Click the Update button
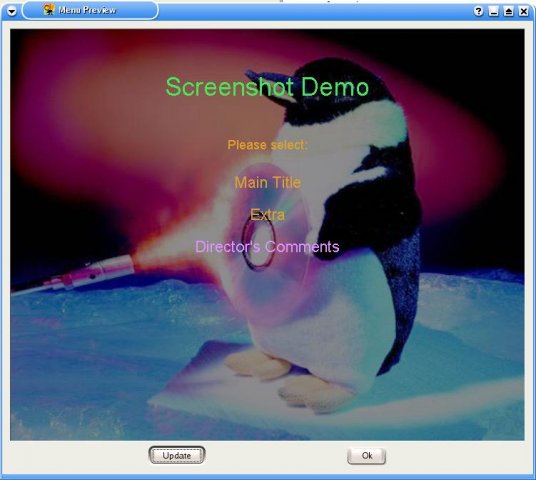This screenshot has height=480, width=536. point(177,455)
